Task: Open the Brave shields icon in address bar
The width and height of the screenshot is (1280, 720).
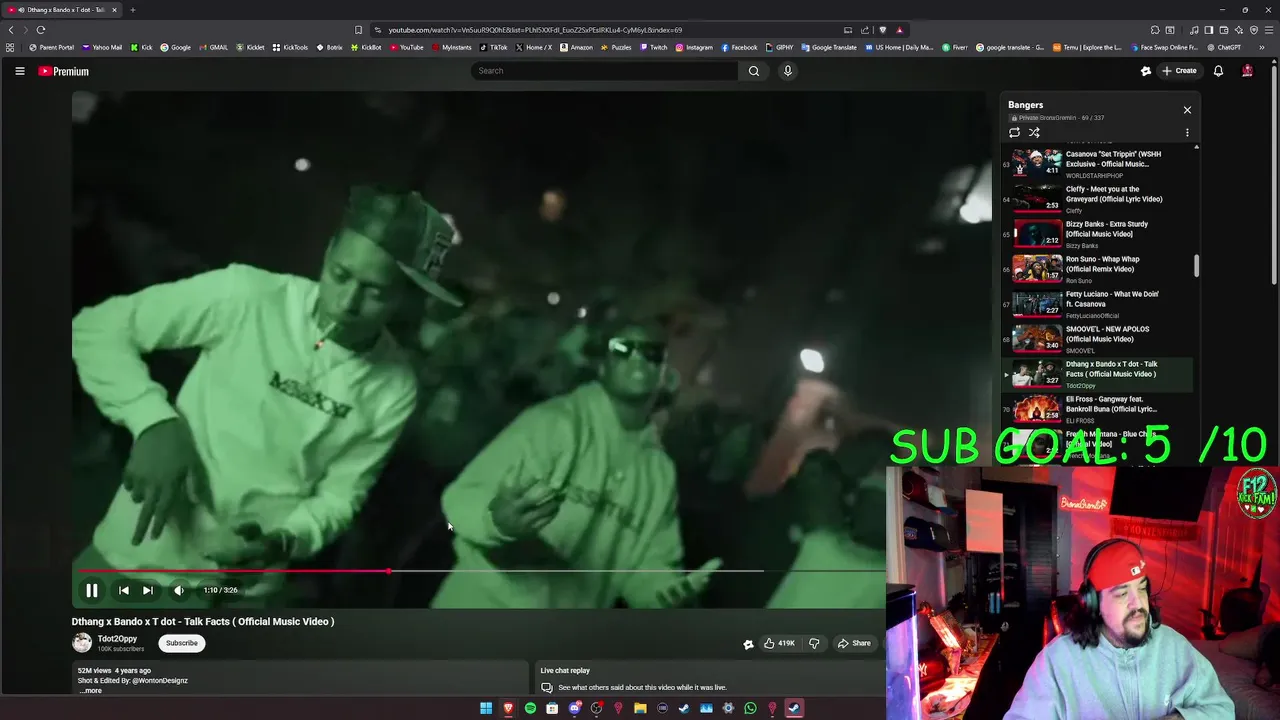Action: tap(882, 30)
